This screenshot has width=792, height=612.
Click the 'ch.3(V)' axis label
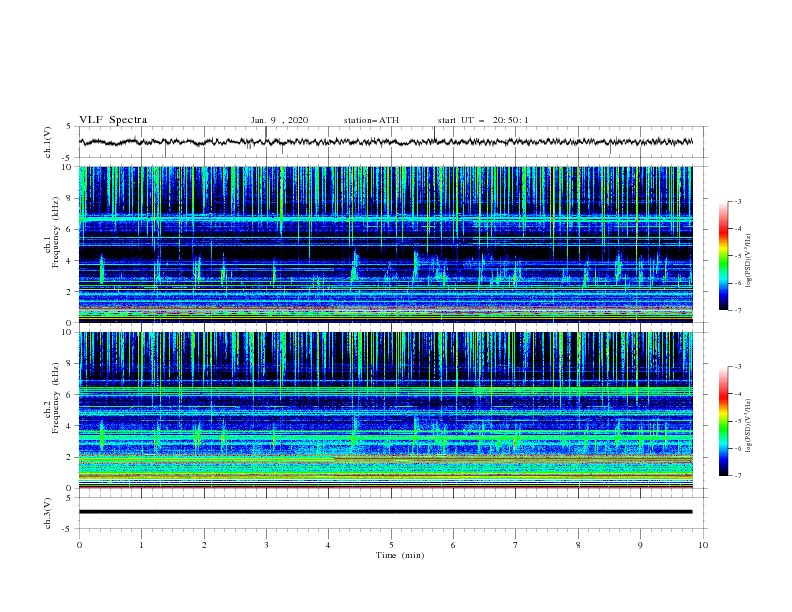tap(48, 513)
